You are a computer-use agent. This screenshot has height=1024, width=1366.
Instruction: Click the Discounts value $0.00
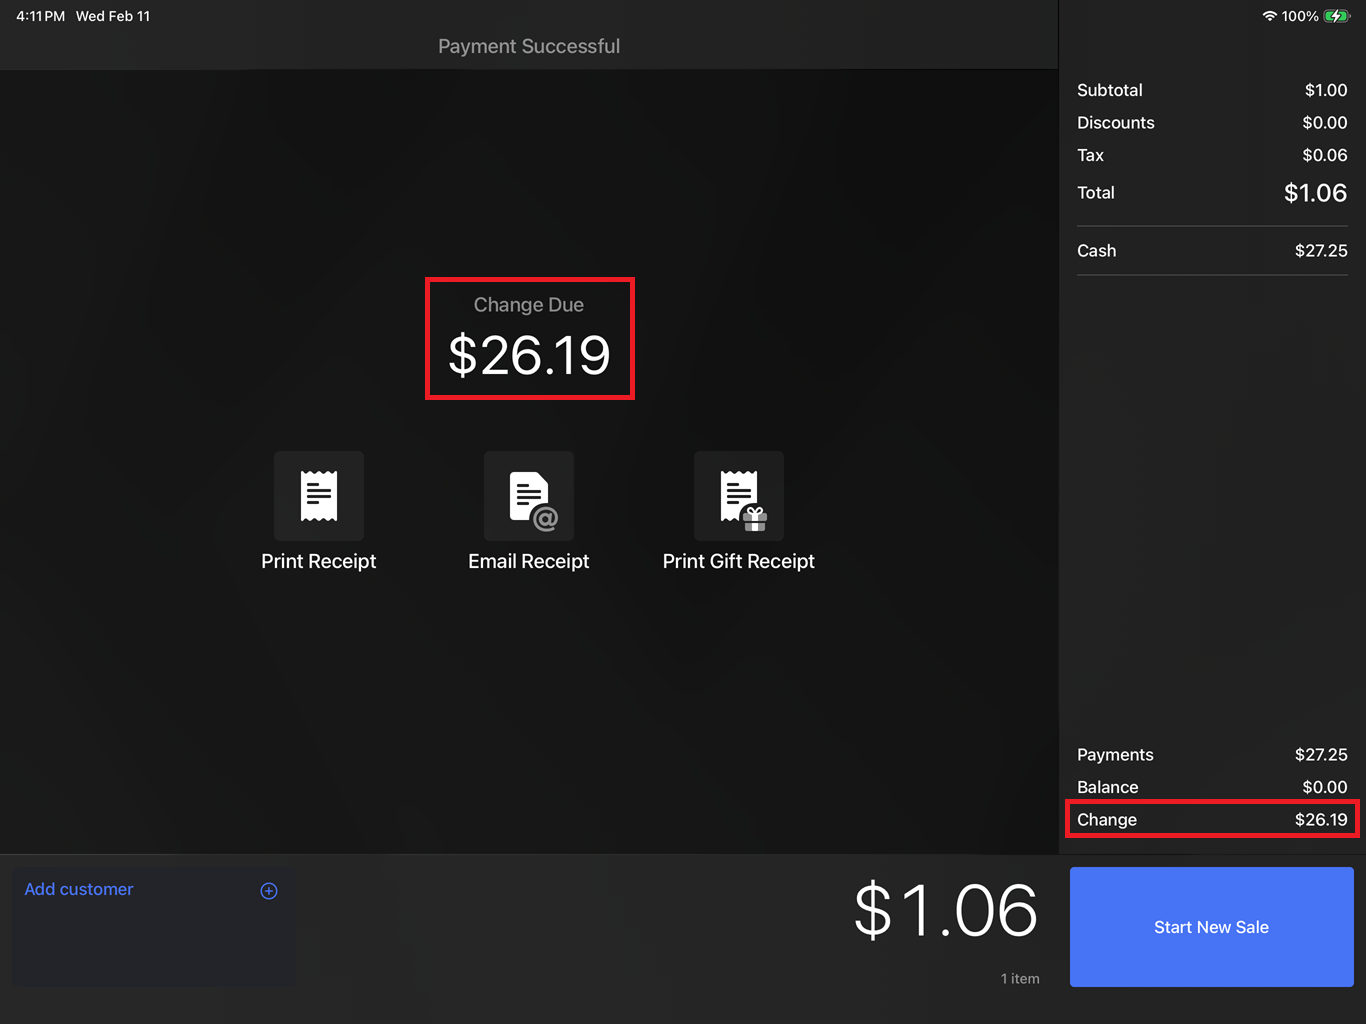(1325, 123)
